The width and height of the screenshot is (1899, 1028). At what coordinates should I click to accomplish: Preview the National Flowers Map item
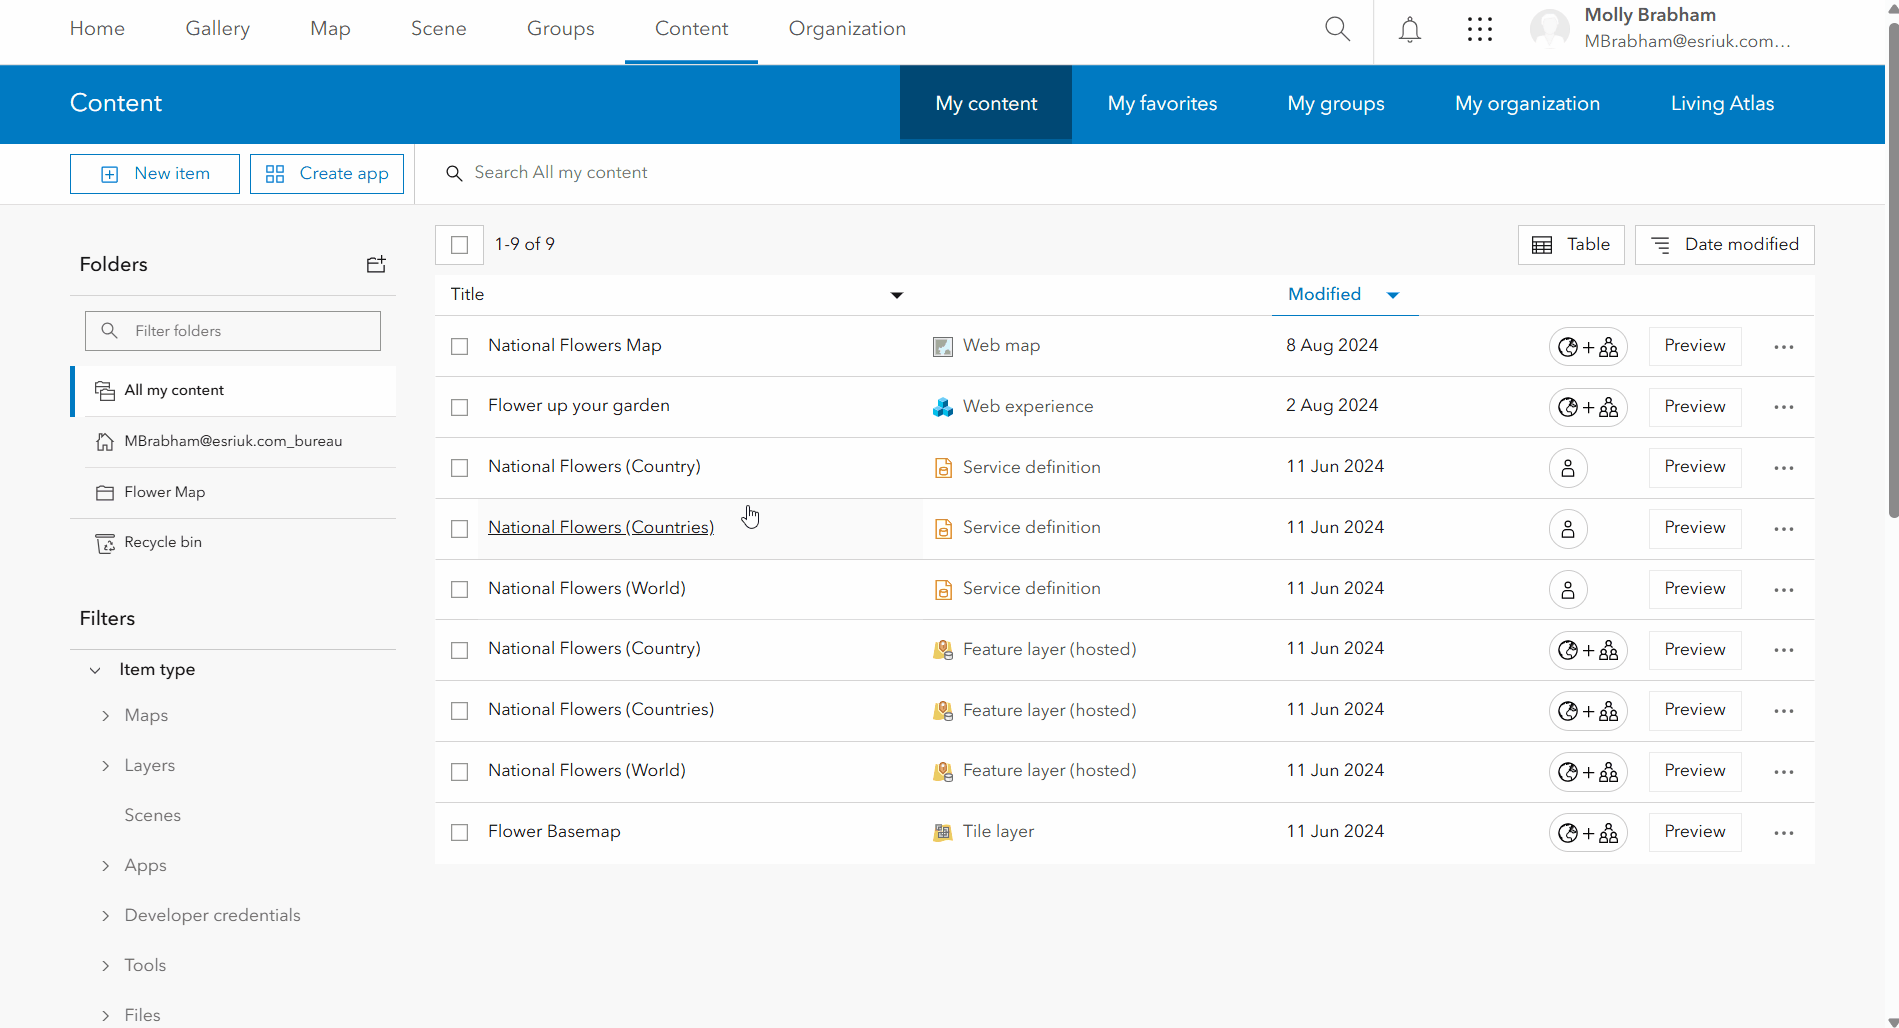(1695, 346)
